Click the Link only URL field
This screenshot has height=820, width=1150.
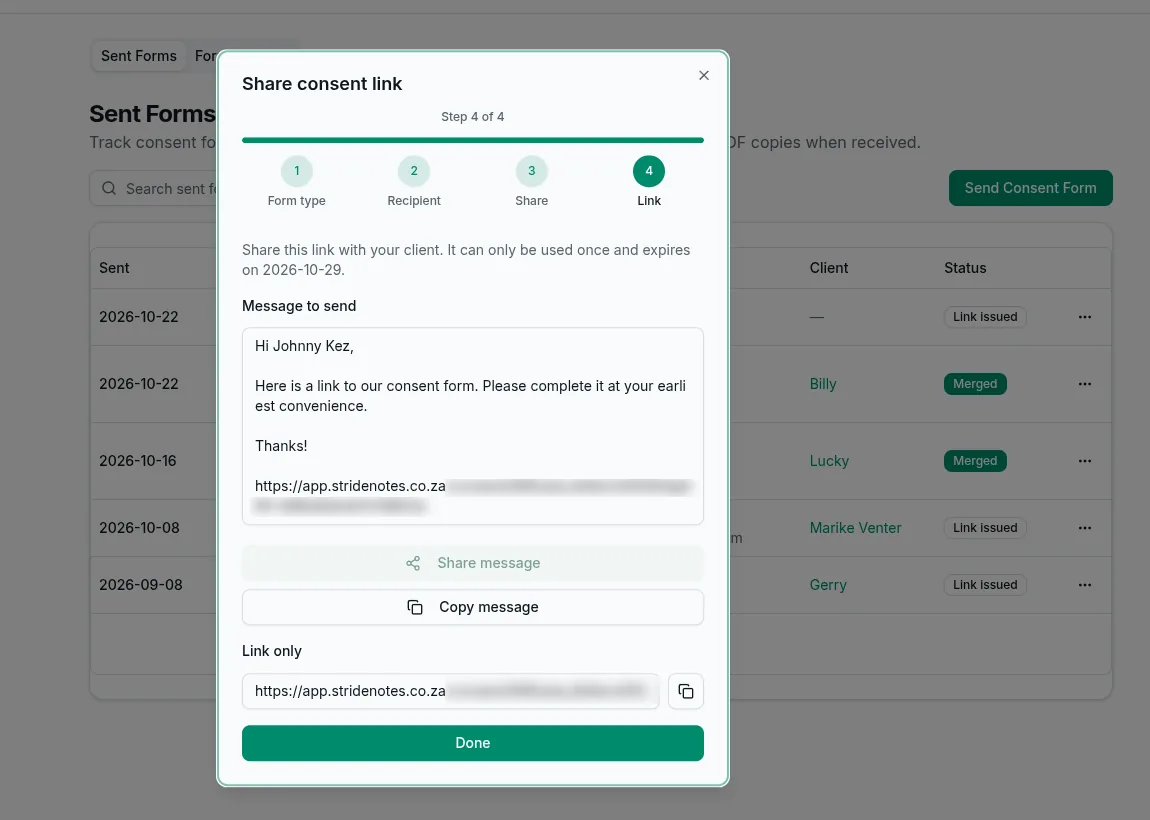(450, 691)
